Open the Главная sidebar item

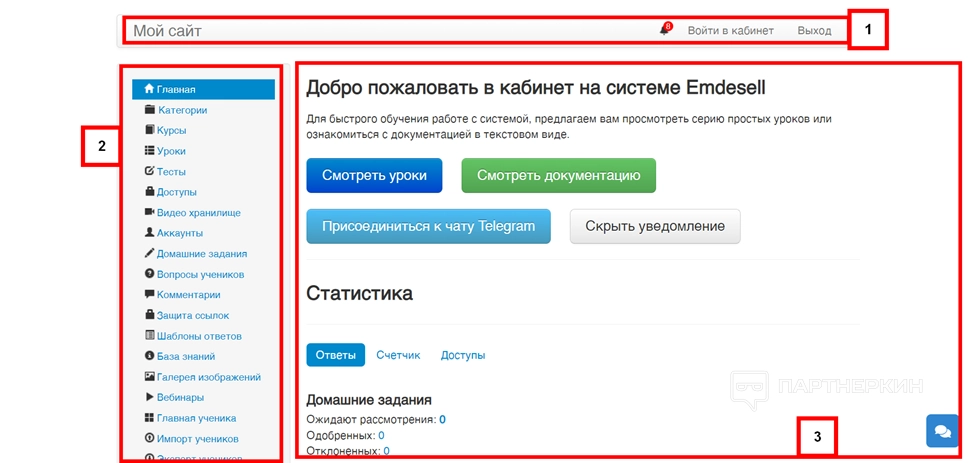point(203,89)
